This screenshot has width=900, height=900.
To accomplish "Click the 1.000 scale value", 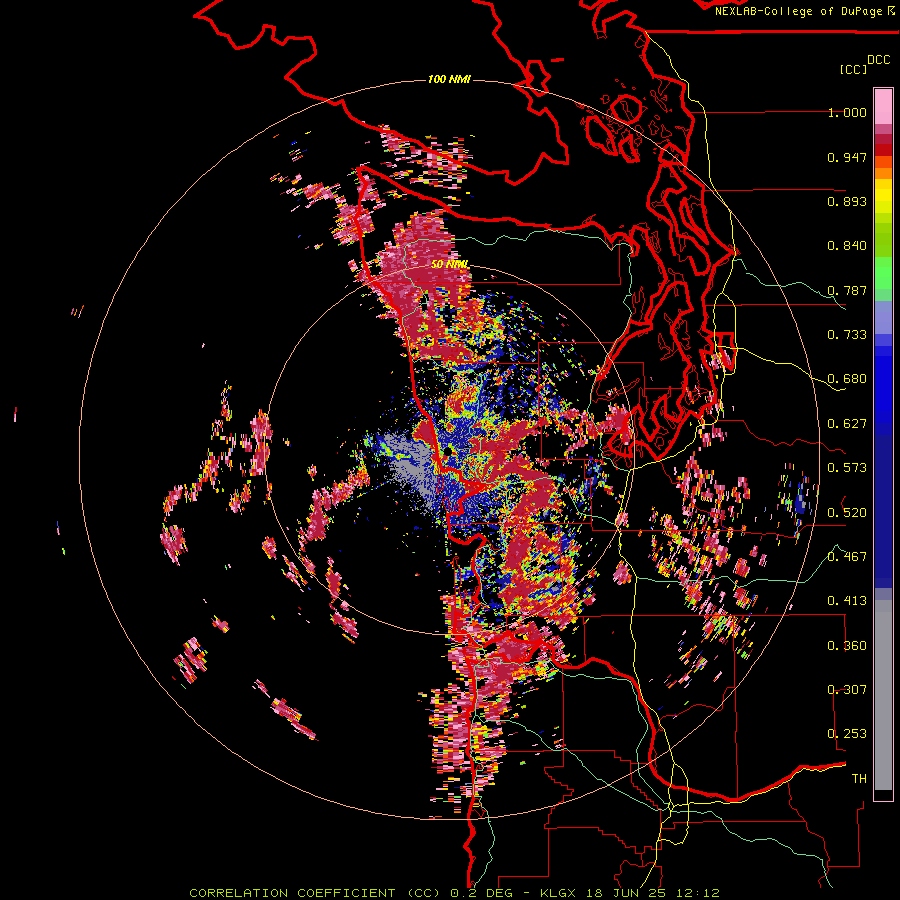I will (x=847, y=112).
